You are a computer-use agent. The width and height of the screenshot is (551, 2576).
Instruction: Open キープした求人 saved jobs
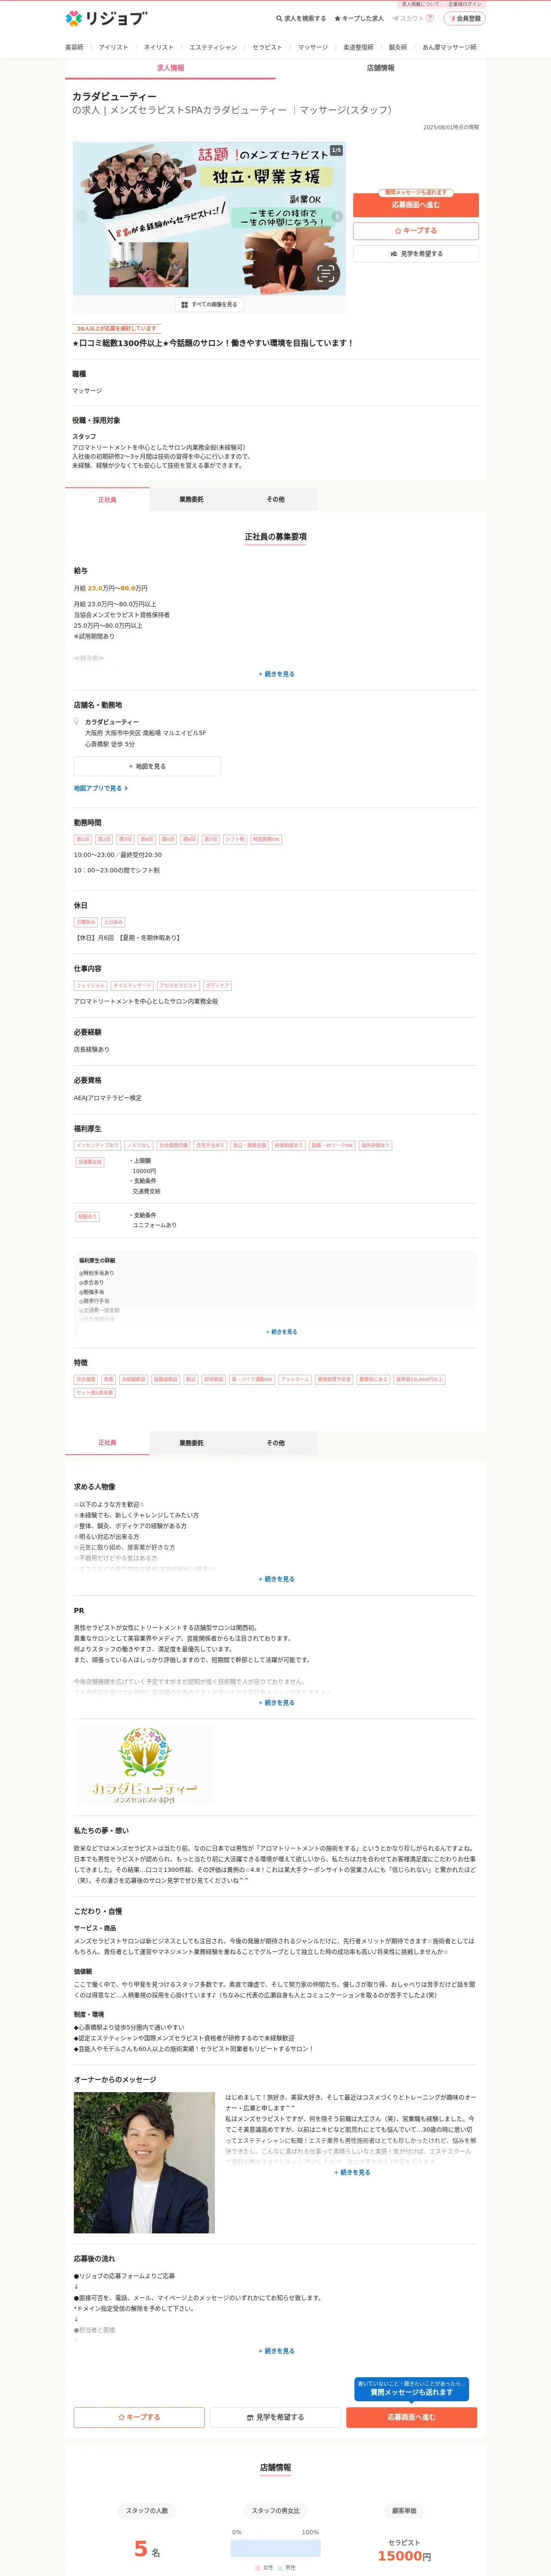[359, 18]
